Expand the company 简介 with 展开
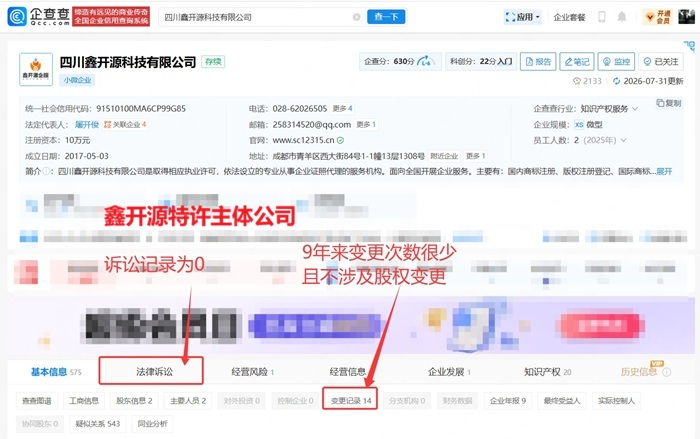The width and height of the screenshot is (700, 439). (664, 171)
